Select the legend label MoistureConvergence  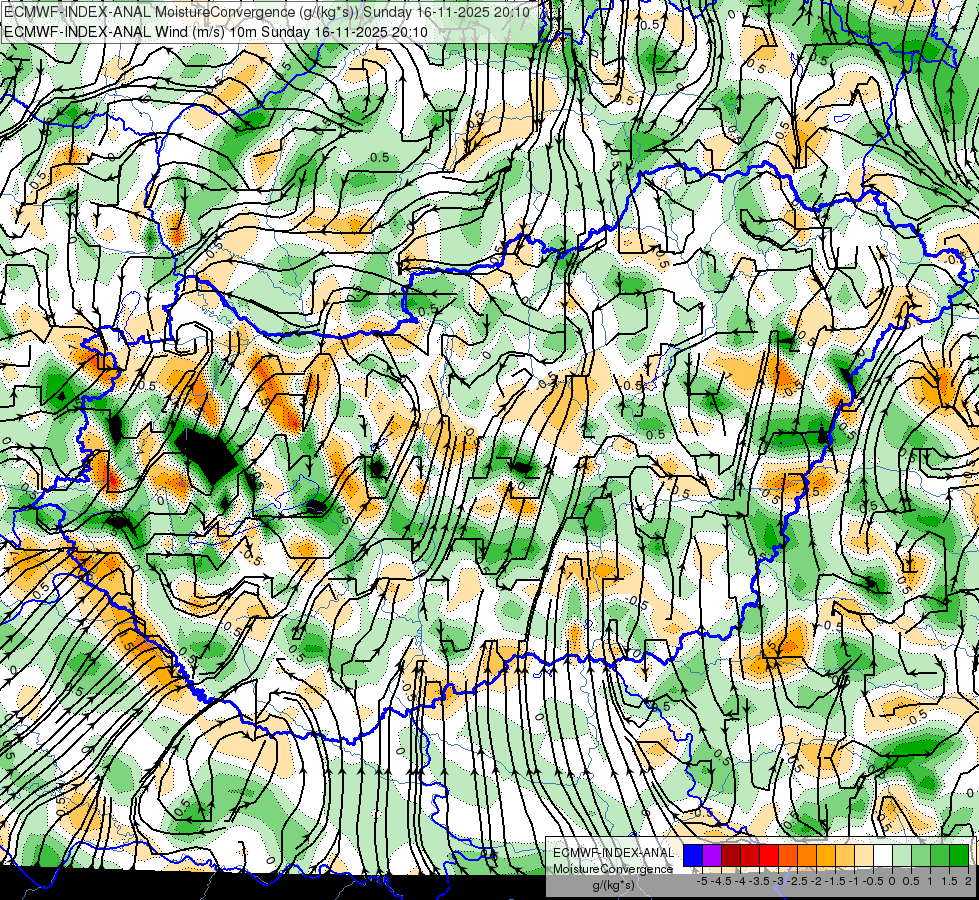[x=613, y=869]
